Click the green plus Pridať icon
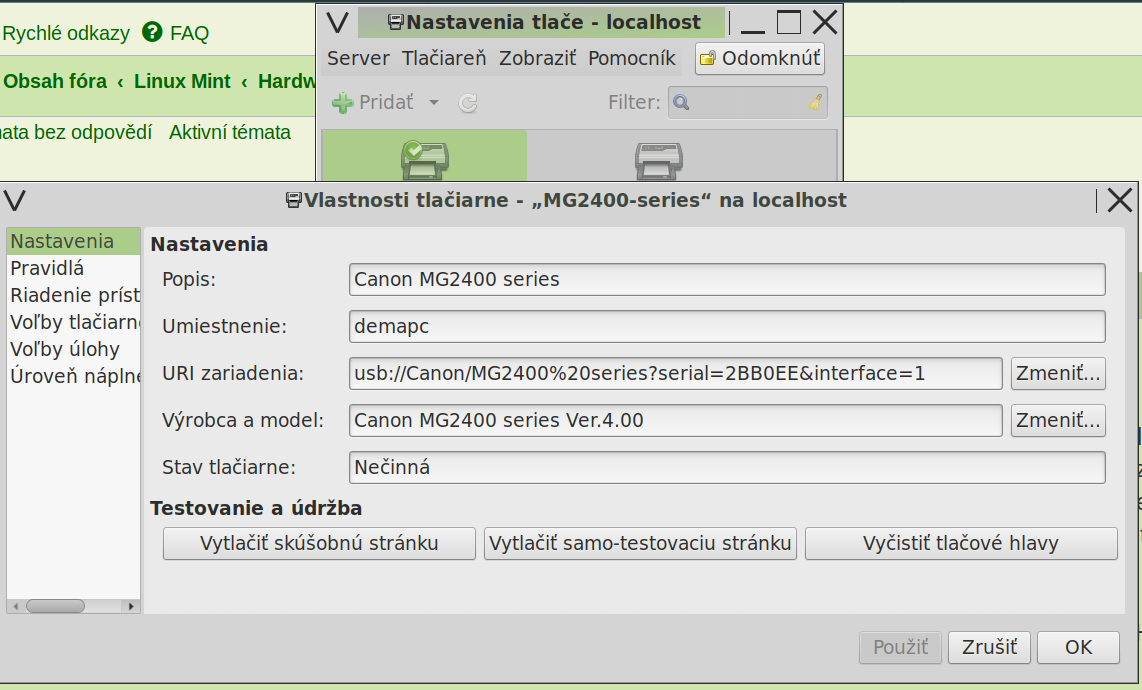The image size is (1142, 690). (342, 102)
